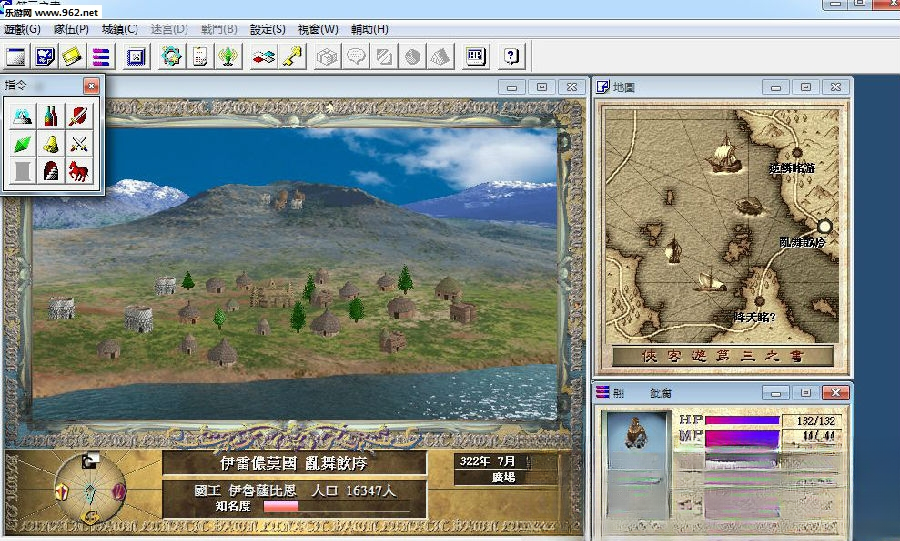
Task: Click the greyed sphere toolbar icon
Action: tap(412, 56)
